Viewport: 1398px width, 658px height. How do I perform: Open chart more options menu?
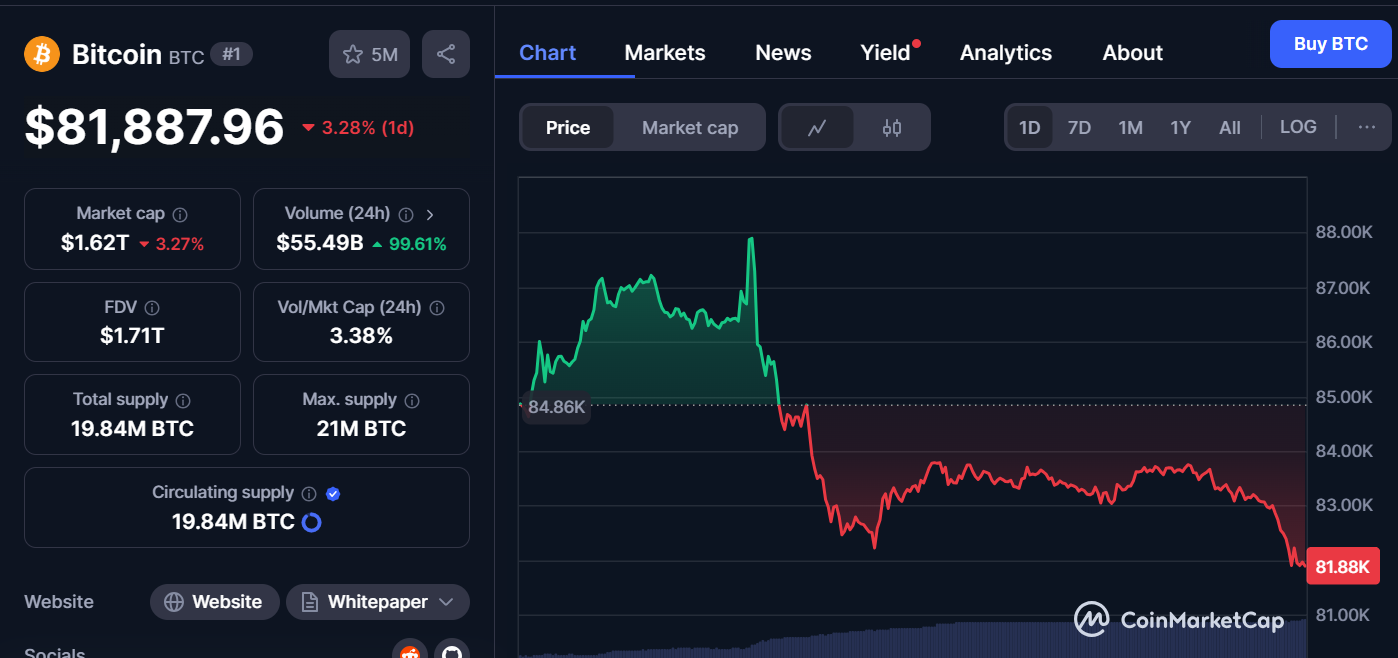pos(1367,127)
